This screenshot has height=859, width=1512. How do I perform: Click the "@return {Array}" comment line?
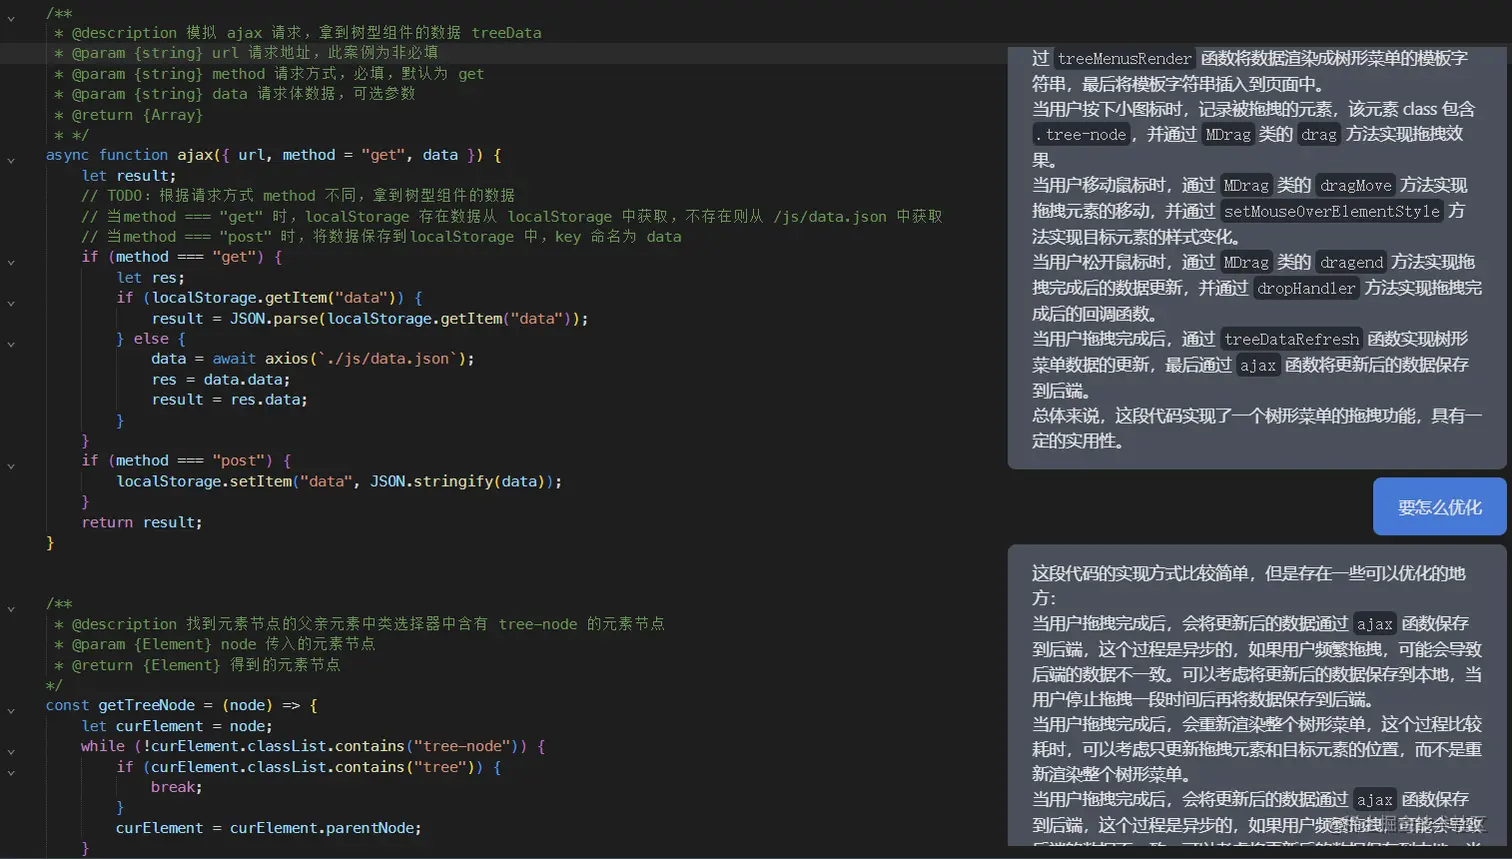129,115
